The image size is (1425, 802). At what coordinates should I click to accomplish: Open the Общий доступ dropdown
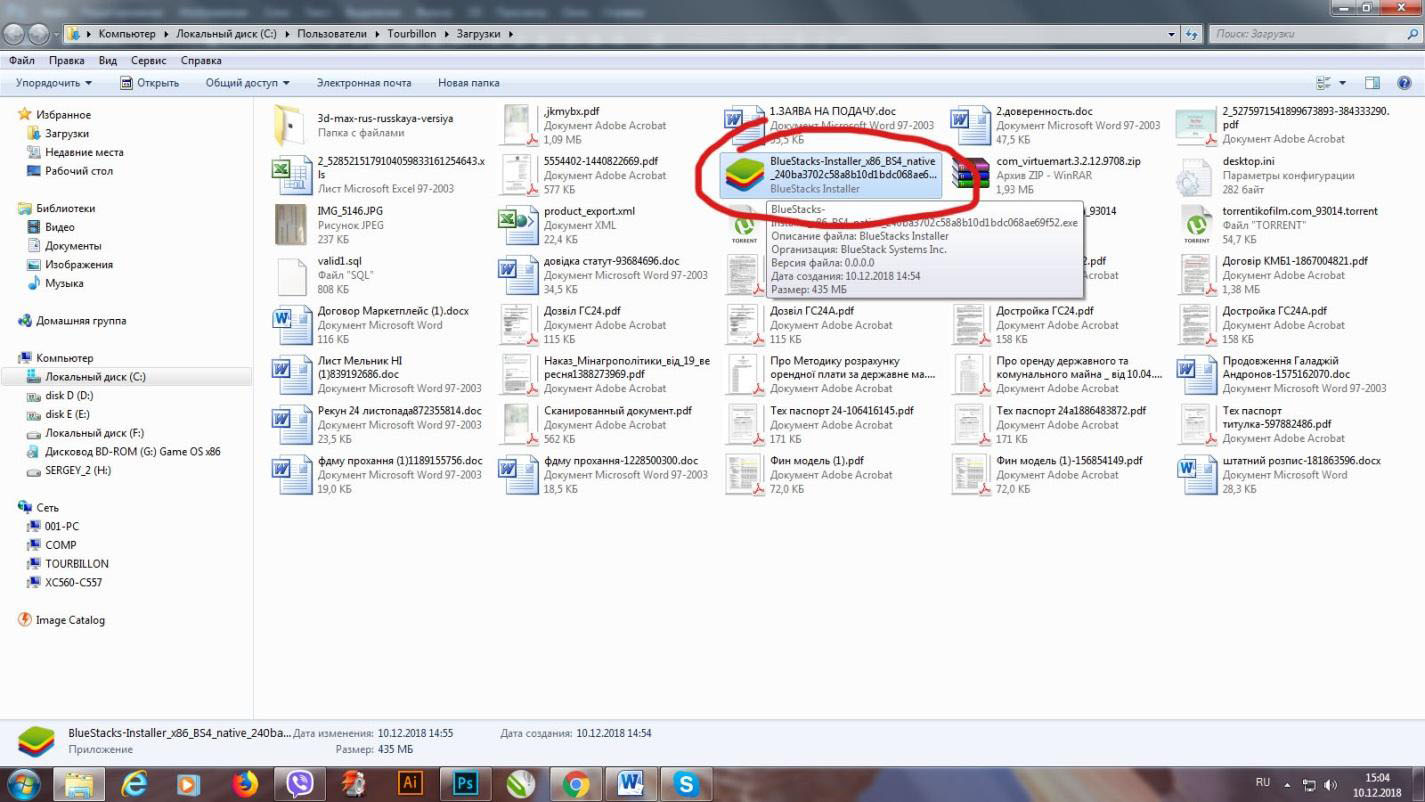click(248, 83)
